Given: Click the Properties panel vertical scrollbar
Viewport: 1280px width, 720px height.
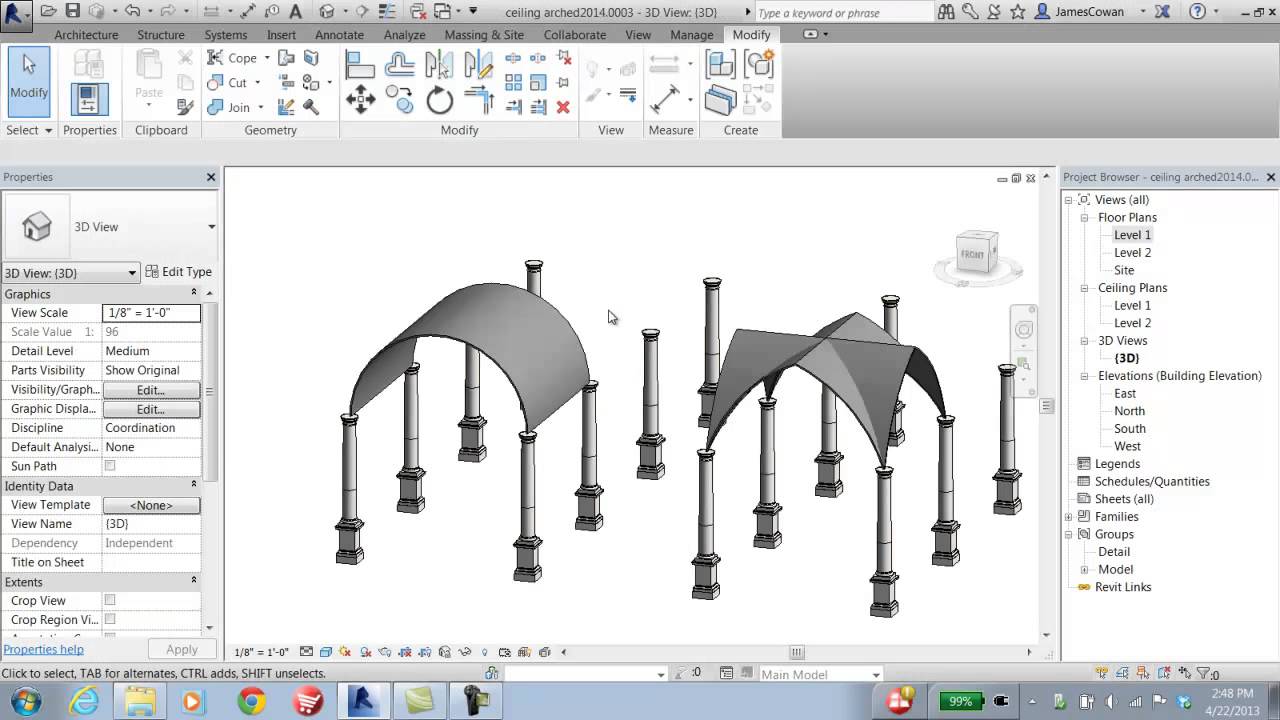Looking at the screenshot, I should click(x=209, y=390).
